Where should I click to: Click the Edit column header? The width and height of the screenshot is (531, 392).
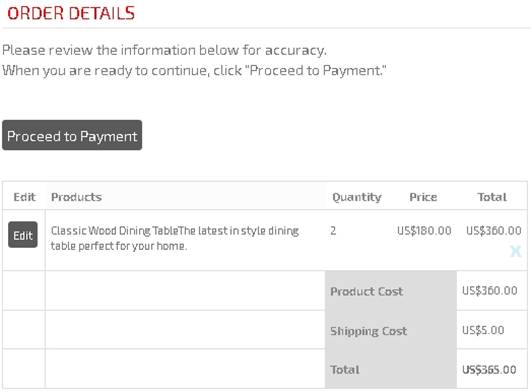click(24, 197)
